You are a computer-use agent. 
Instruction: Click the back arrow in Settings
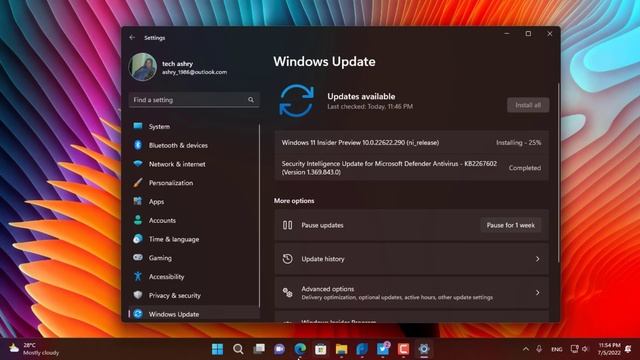(x=132, y=38)
